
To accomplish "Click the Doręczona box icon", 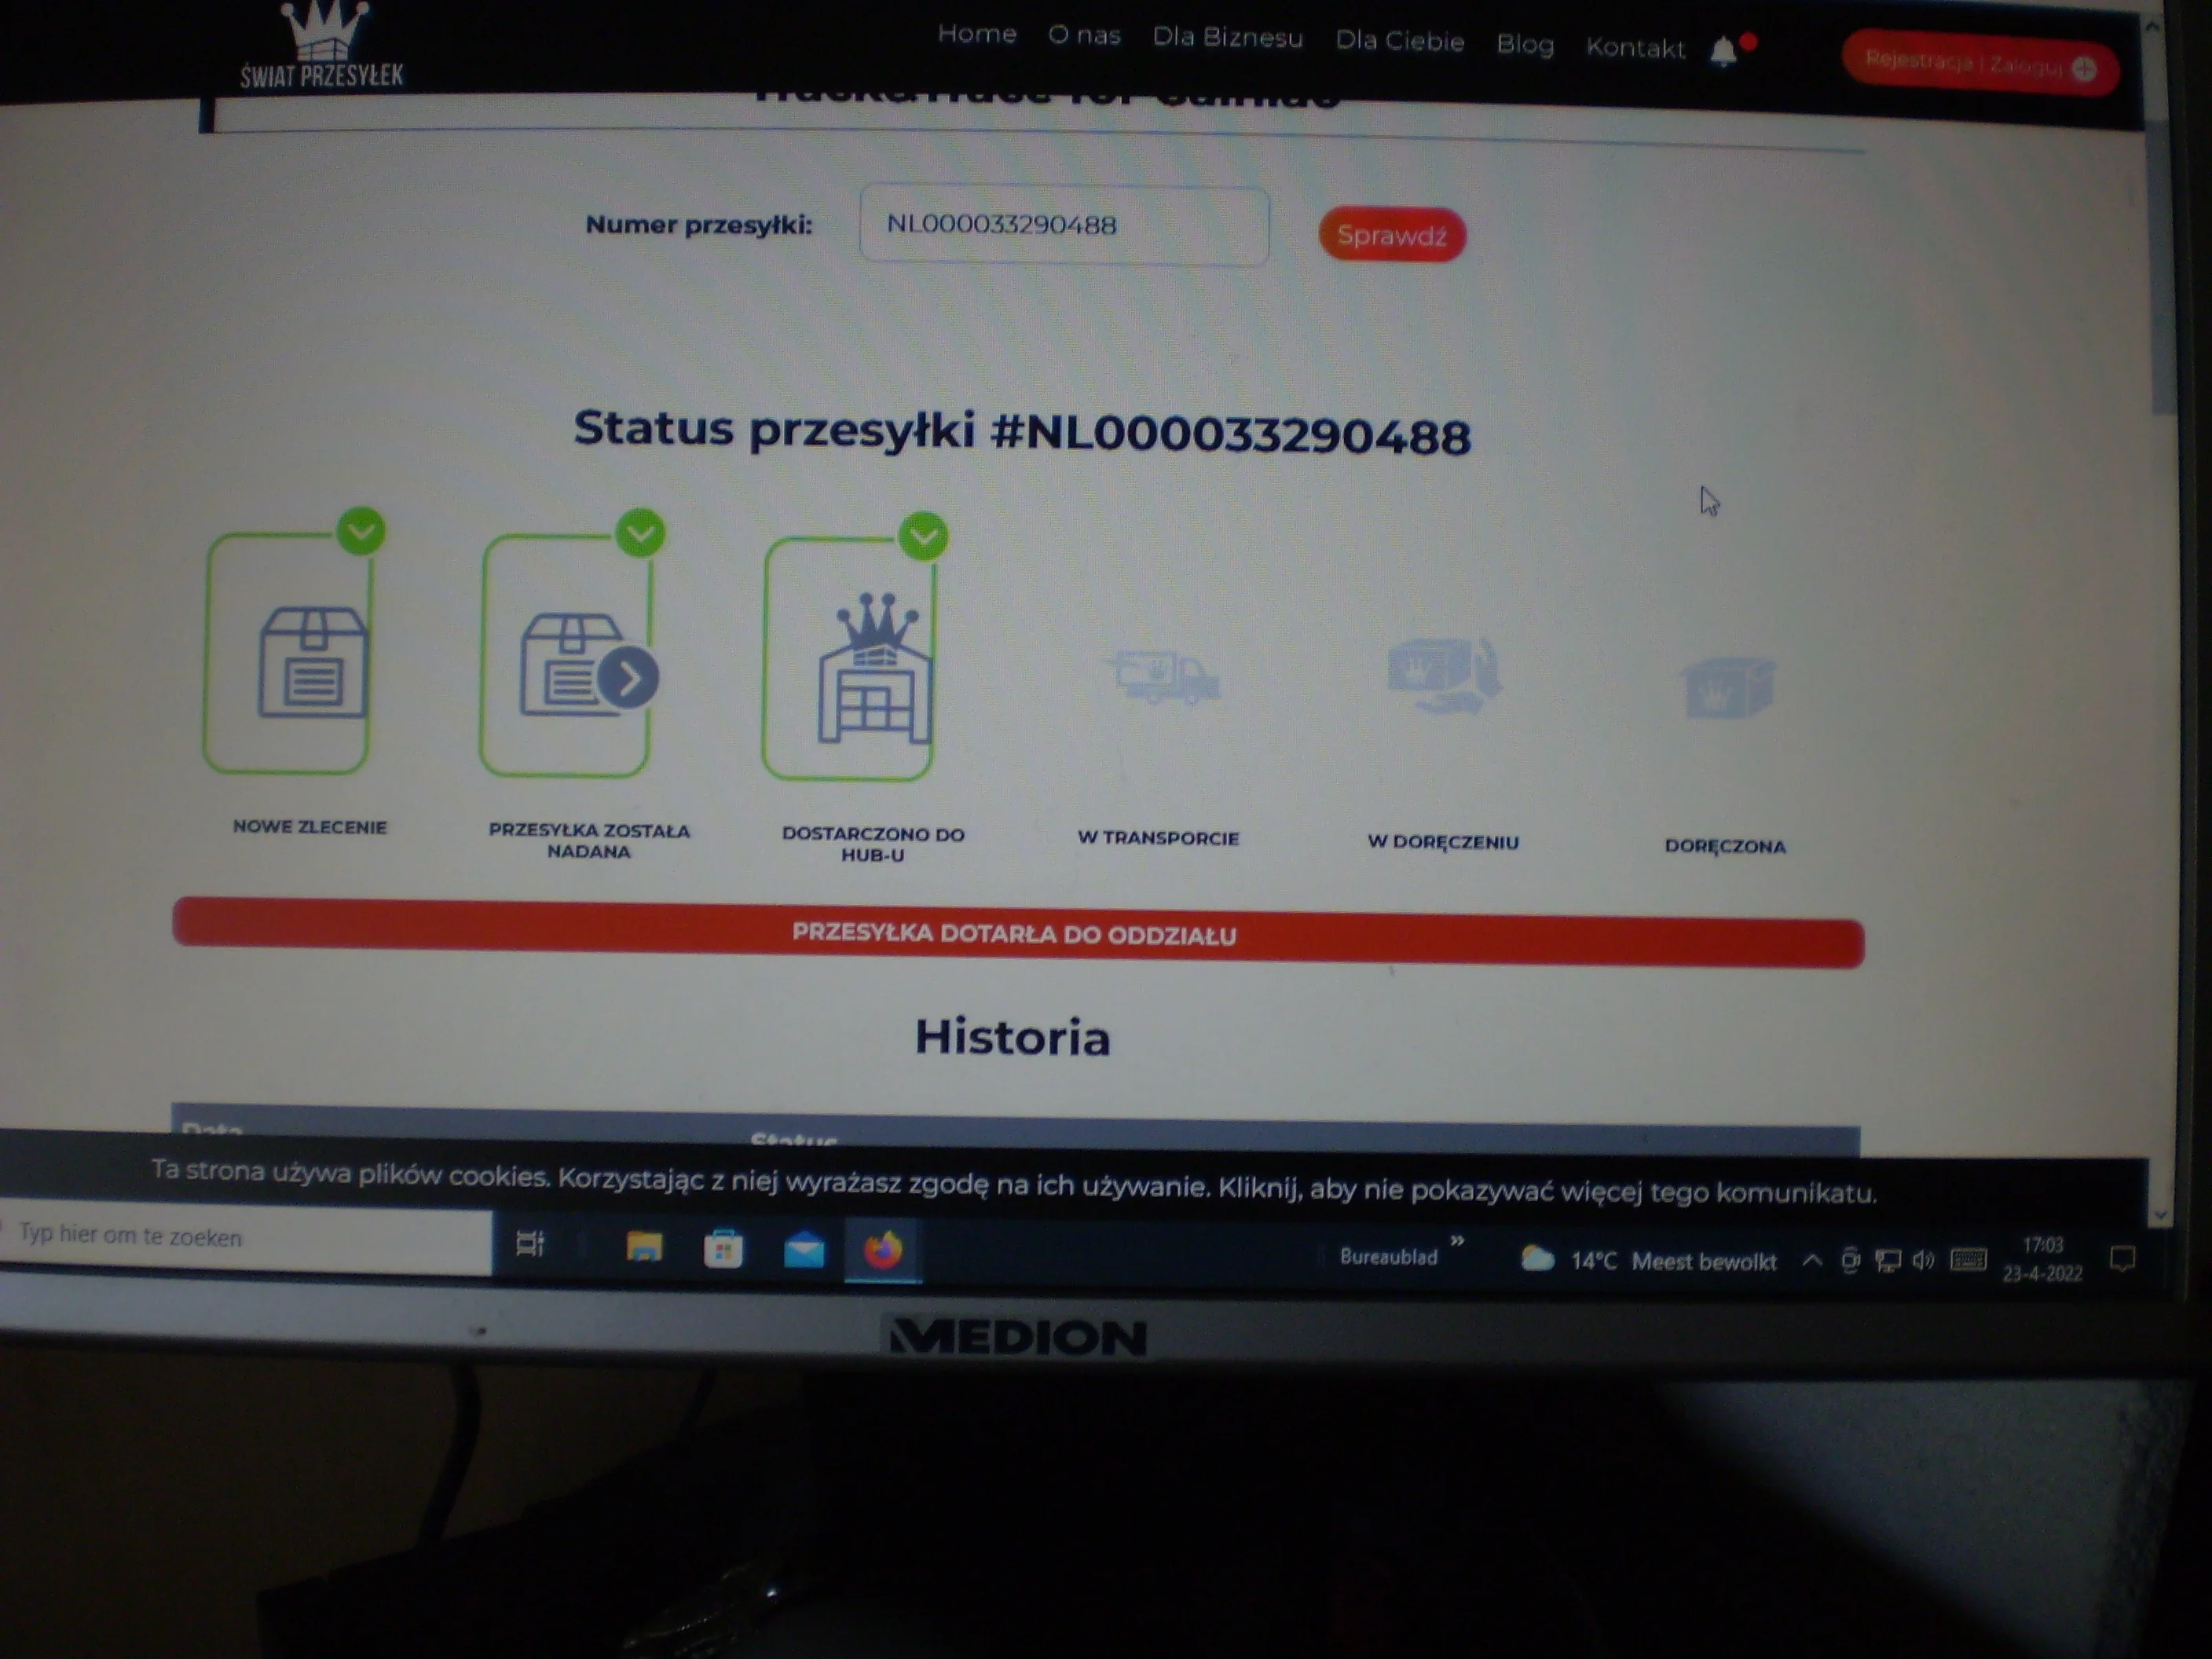I will [1727, 686].
